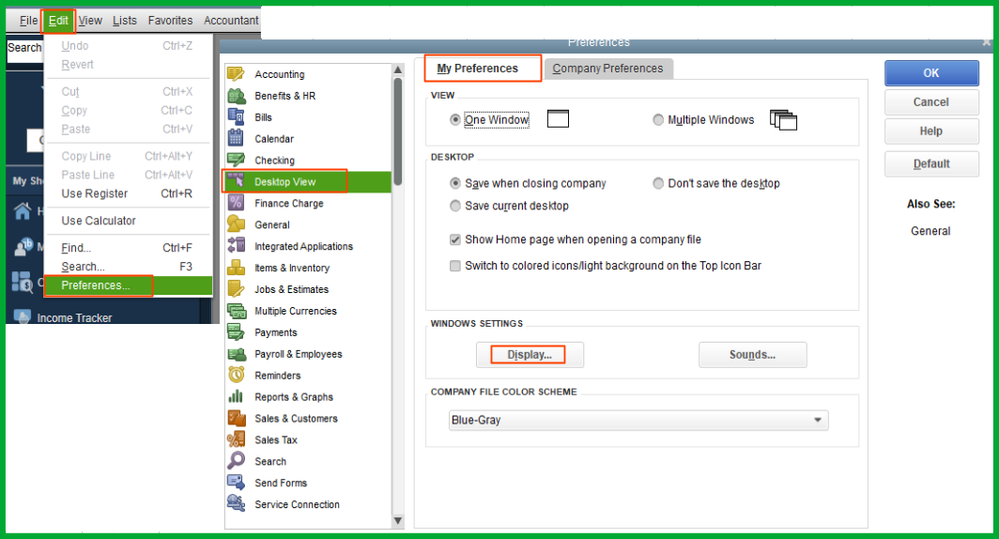Select the Accounting preferences icon
The width and height of the screenshot is (999, 539).
[236, 74]
